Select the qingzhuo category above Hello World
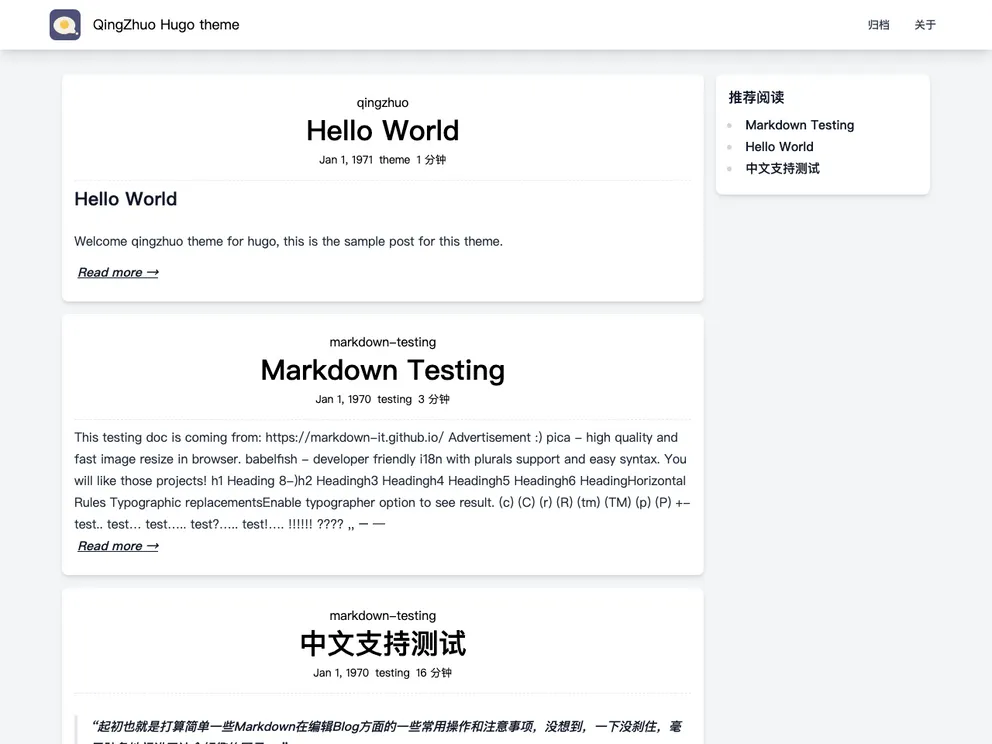Viewport: 992px width, 744px height. (x=382, y=102)
